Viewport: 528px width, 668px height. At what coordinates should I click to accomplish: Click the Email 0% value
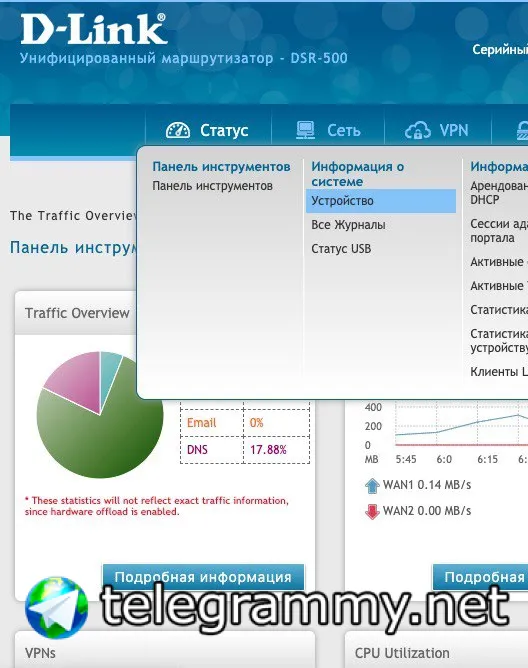(256, 423)
